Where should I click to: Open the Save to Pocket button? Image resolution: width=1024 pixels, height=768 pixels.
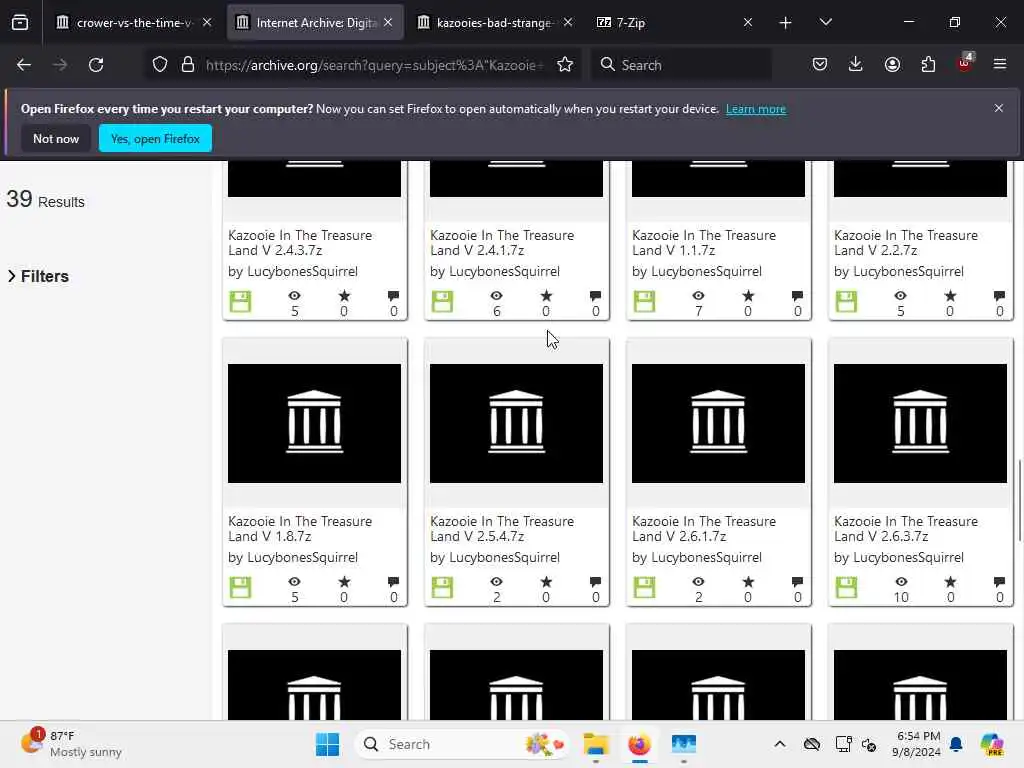coord(820,65)
